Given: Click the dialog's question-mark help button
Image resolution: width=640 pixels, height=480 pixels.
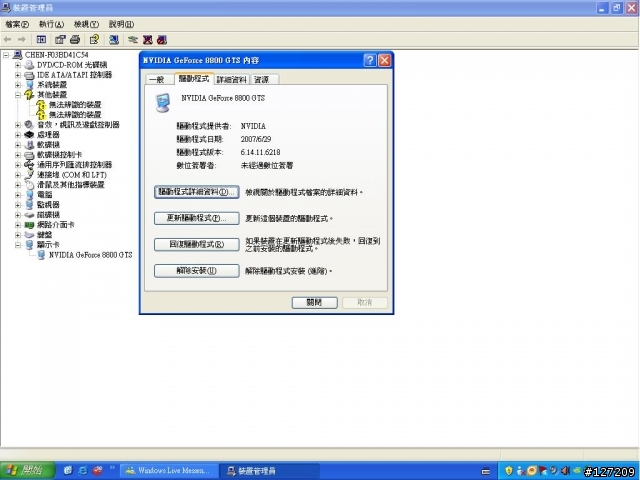Looking at the screenshot, I should pos(370,60).
